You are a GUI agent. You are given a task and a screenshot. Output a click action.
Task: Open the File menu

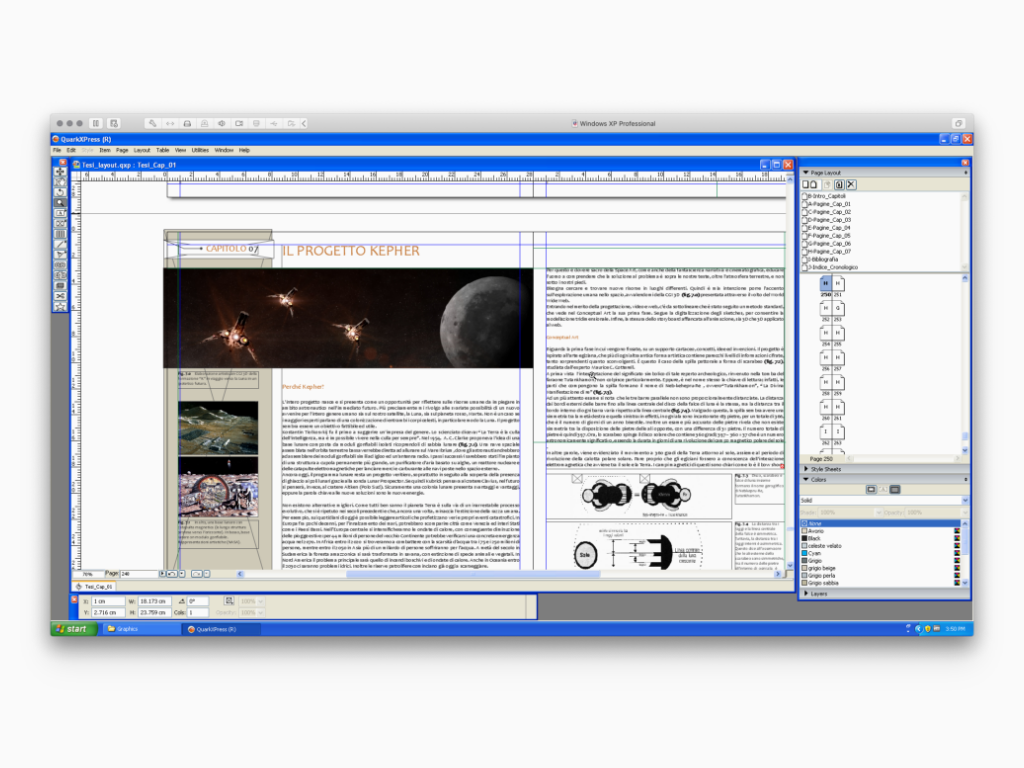(x=57, y=151)
